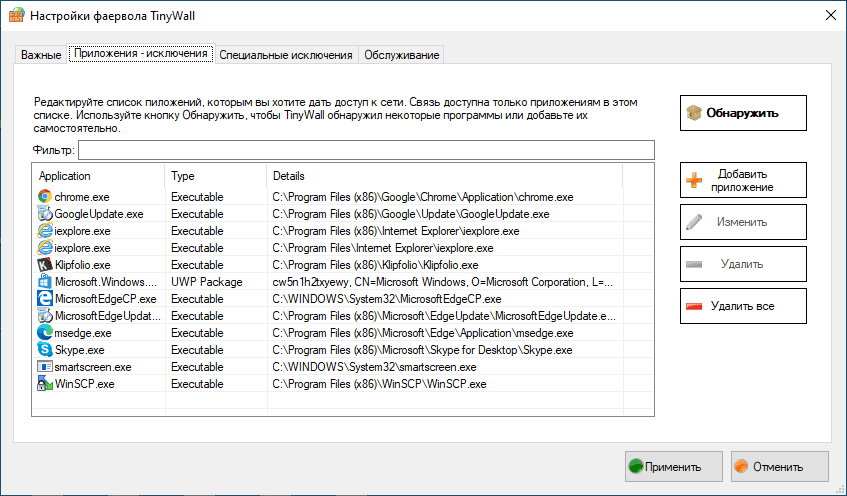Select the WinSCP.exe icon
Viewport: 847px width, 496px height.
click(x=44, y=384)
